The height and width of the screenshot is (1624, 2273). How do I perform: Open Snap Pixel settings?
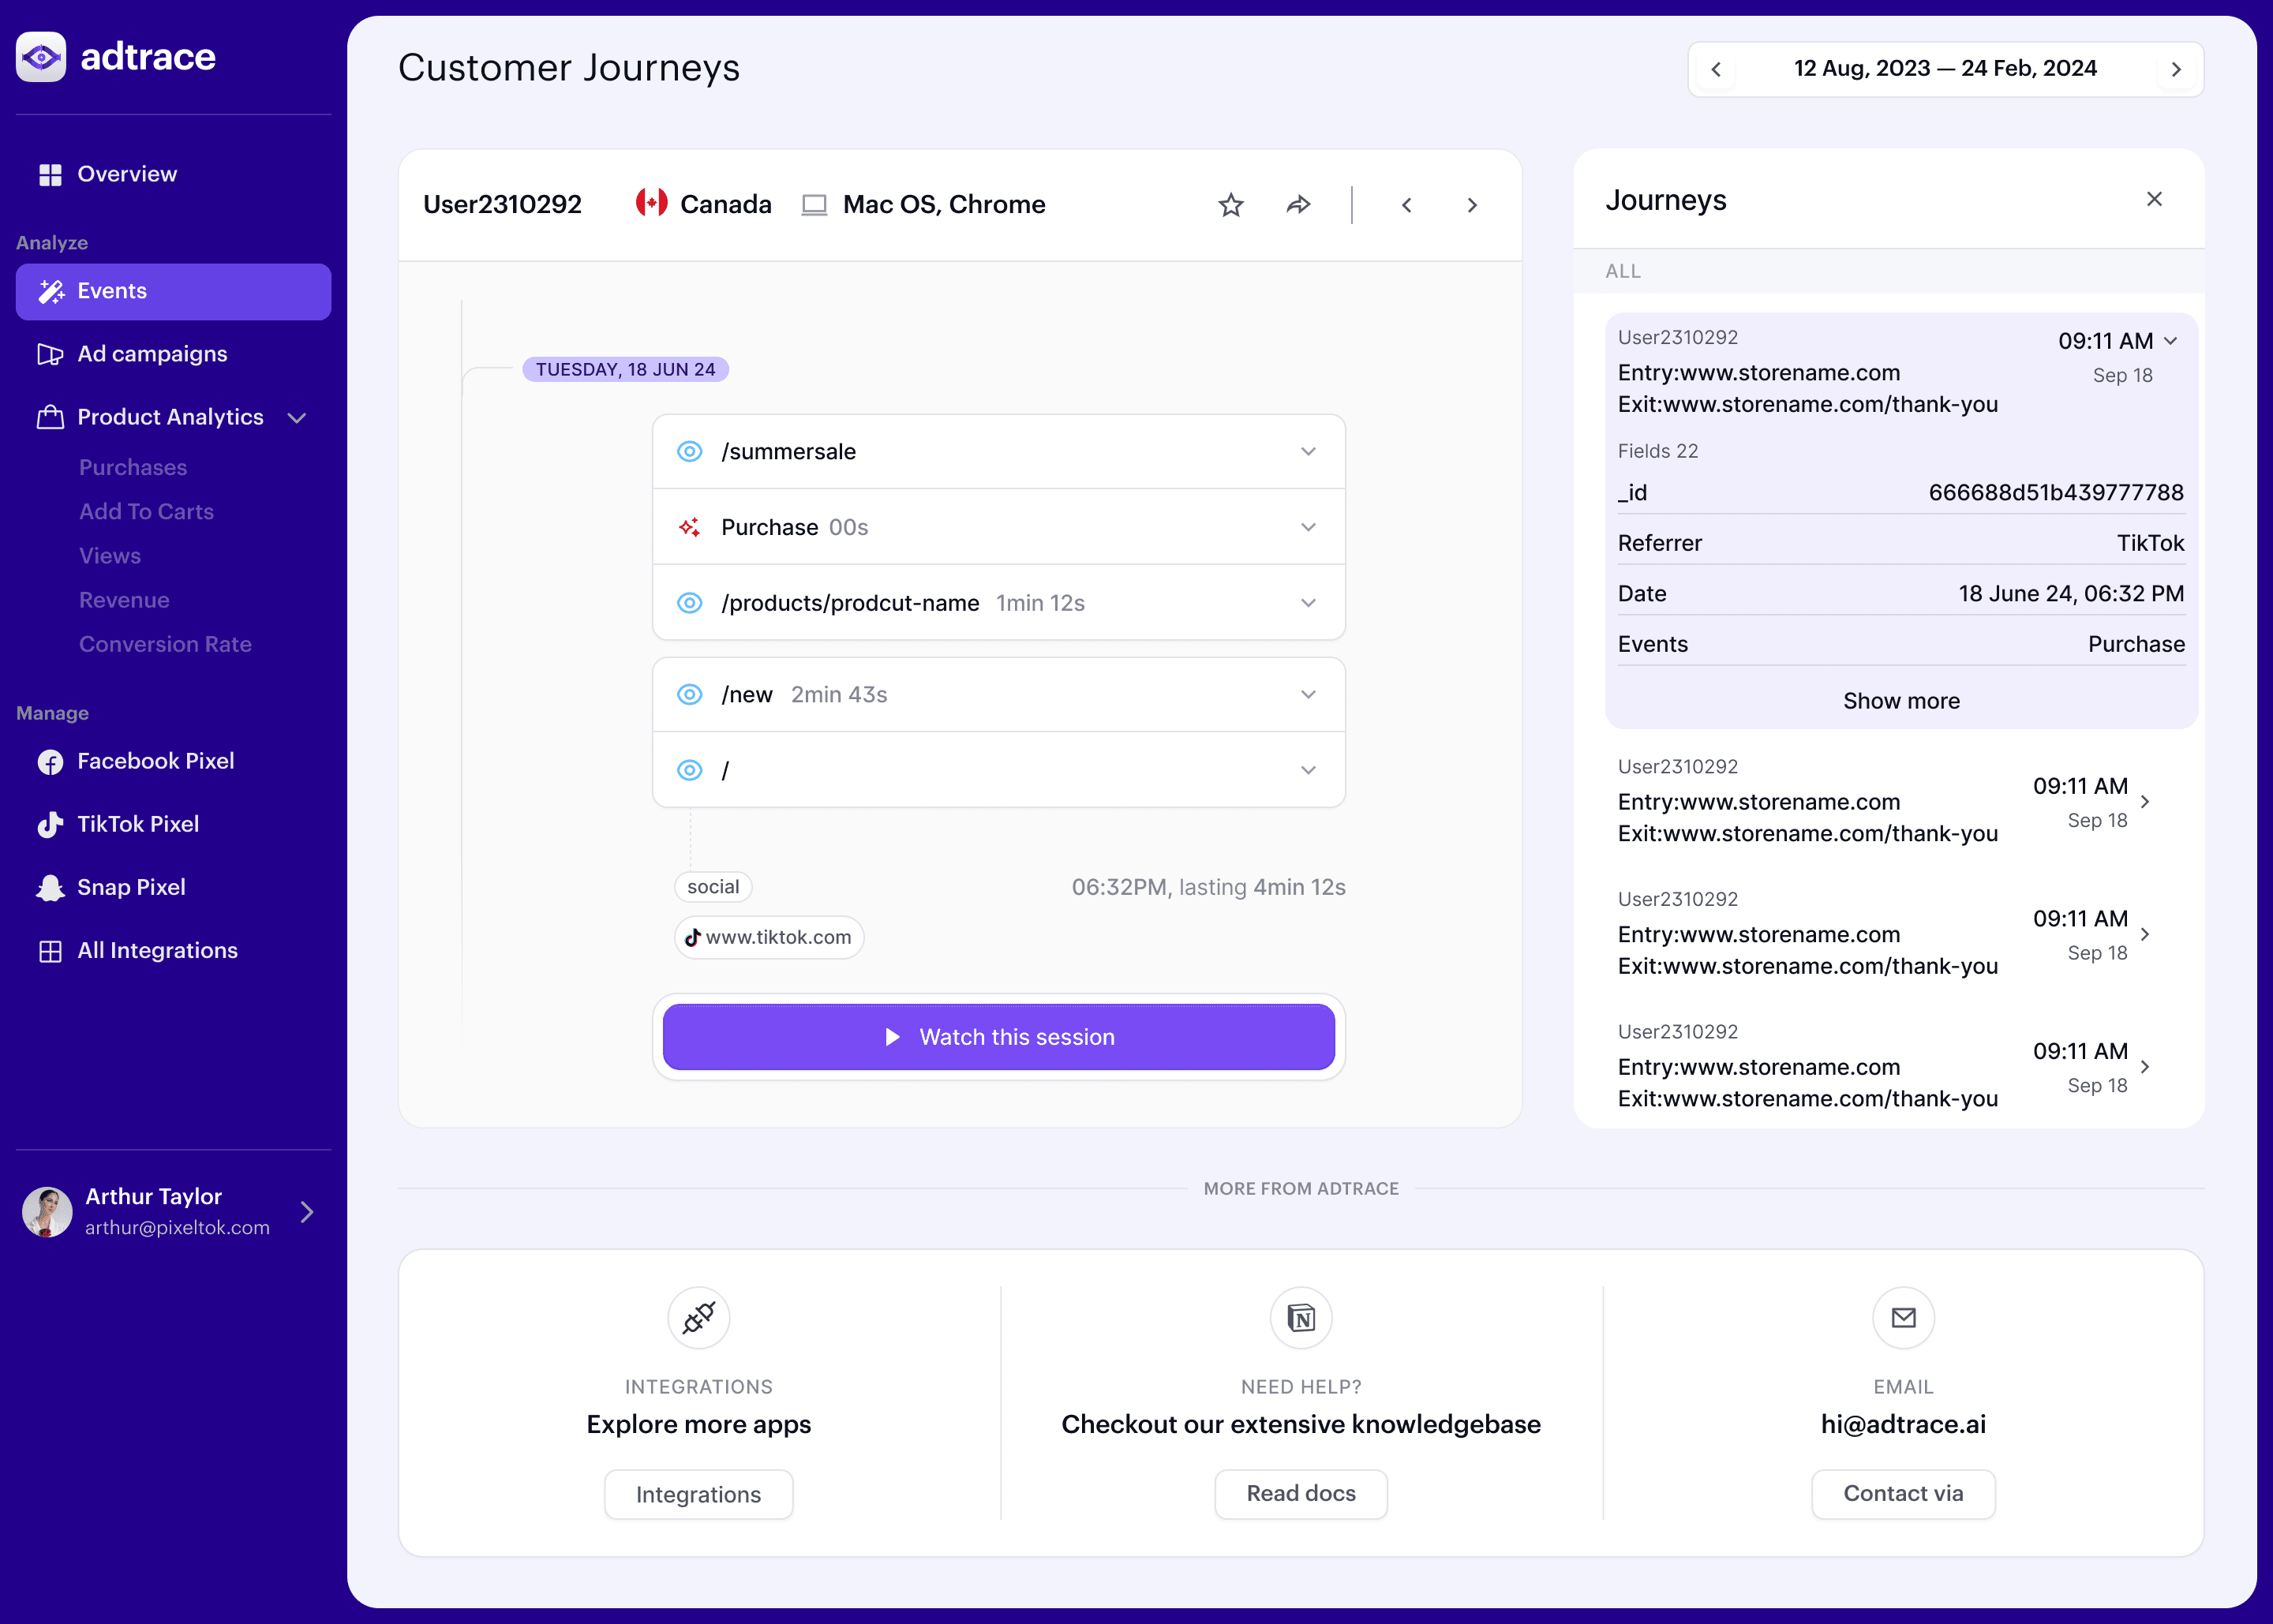[x=130, y=888]
